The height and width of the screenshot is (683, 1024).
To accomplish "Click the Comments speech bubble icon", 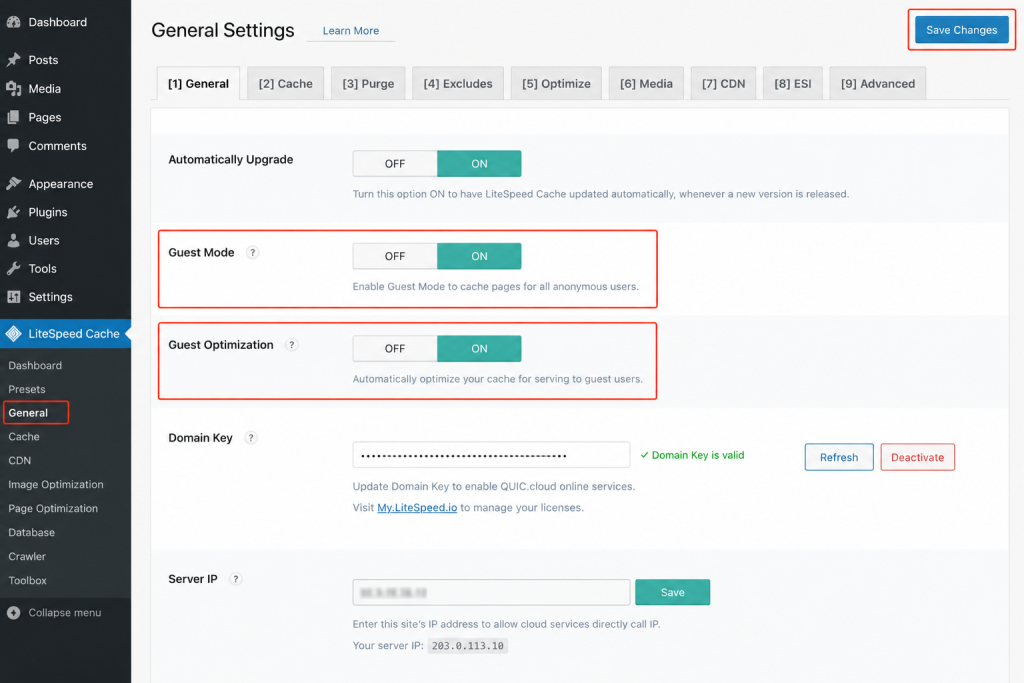I will [x=13, y=146].
